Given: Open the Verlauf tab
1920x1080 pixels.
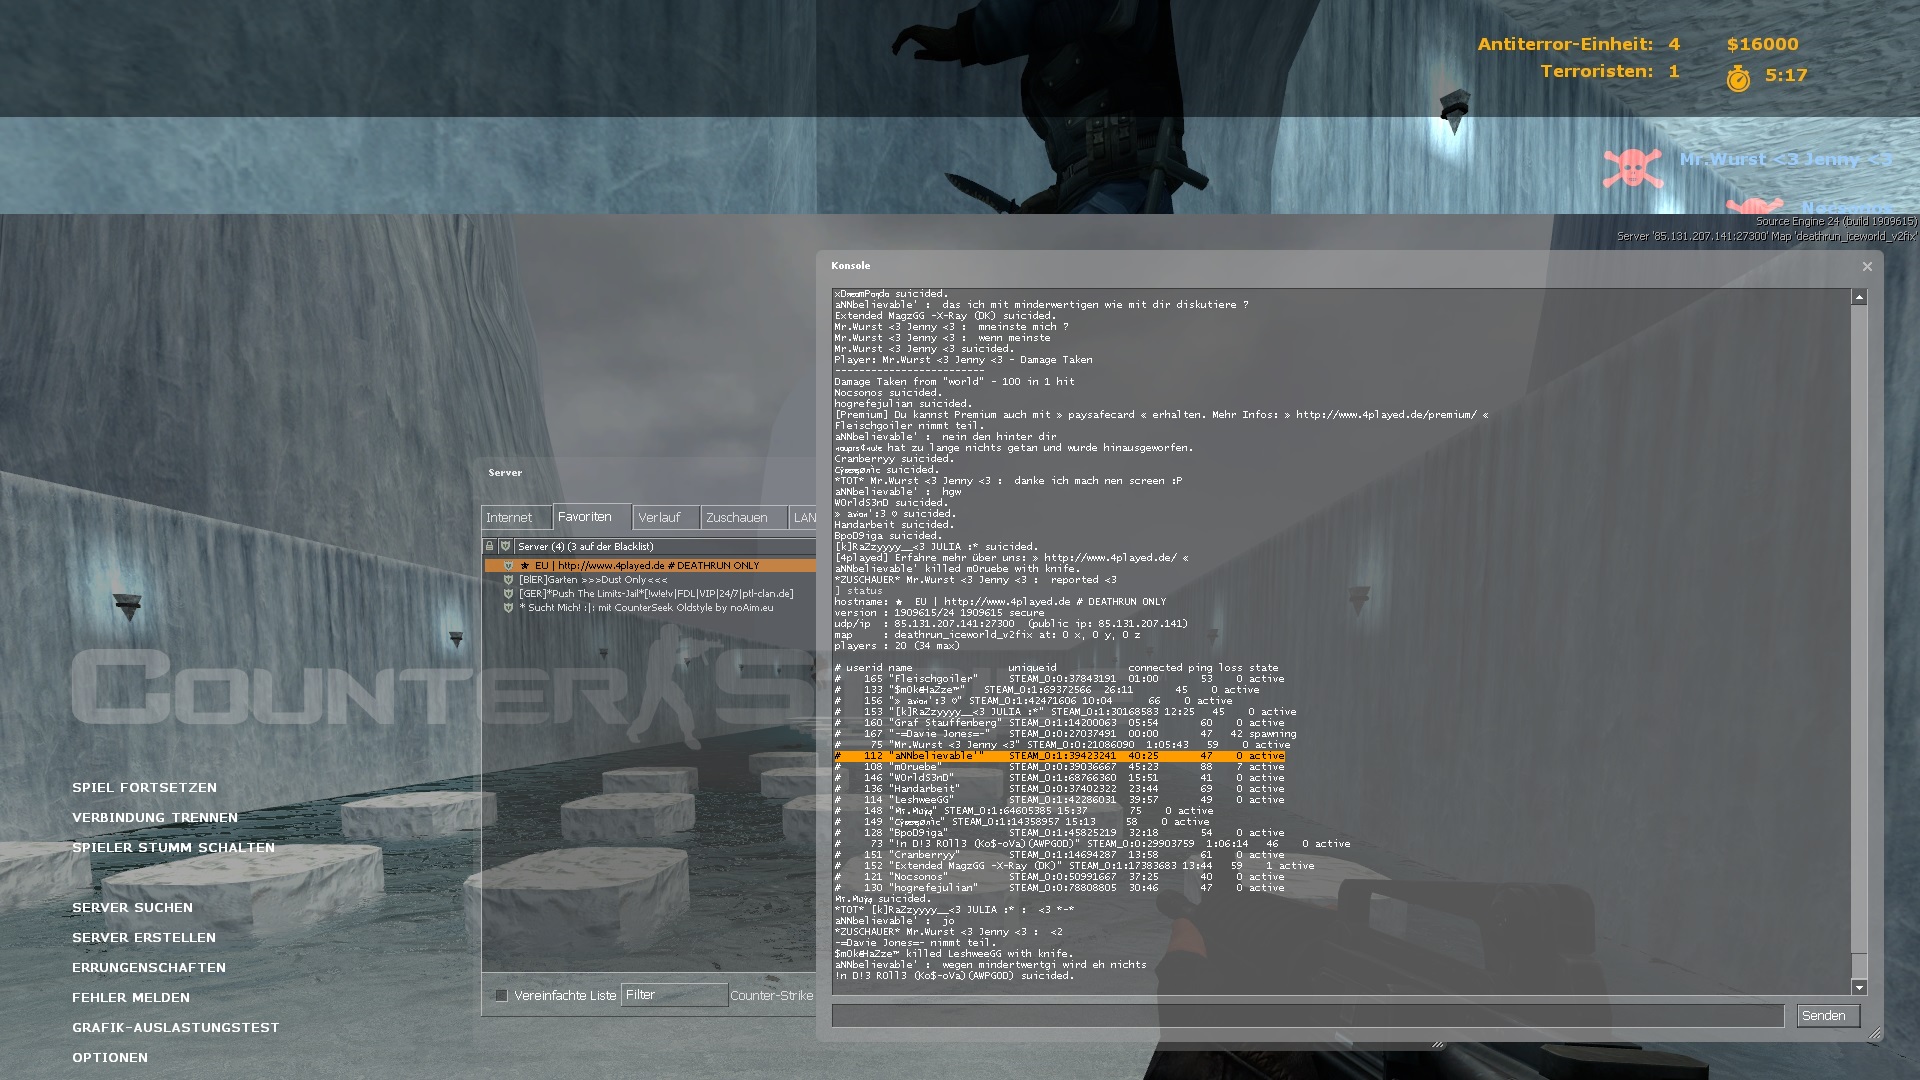Looking at the screenshot, I should [x=666, y=517].
